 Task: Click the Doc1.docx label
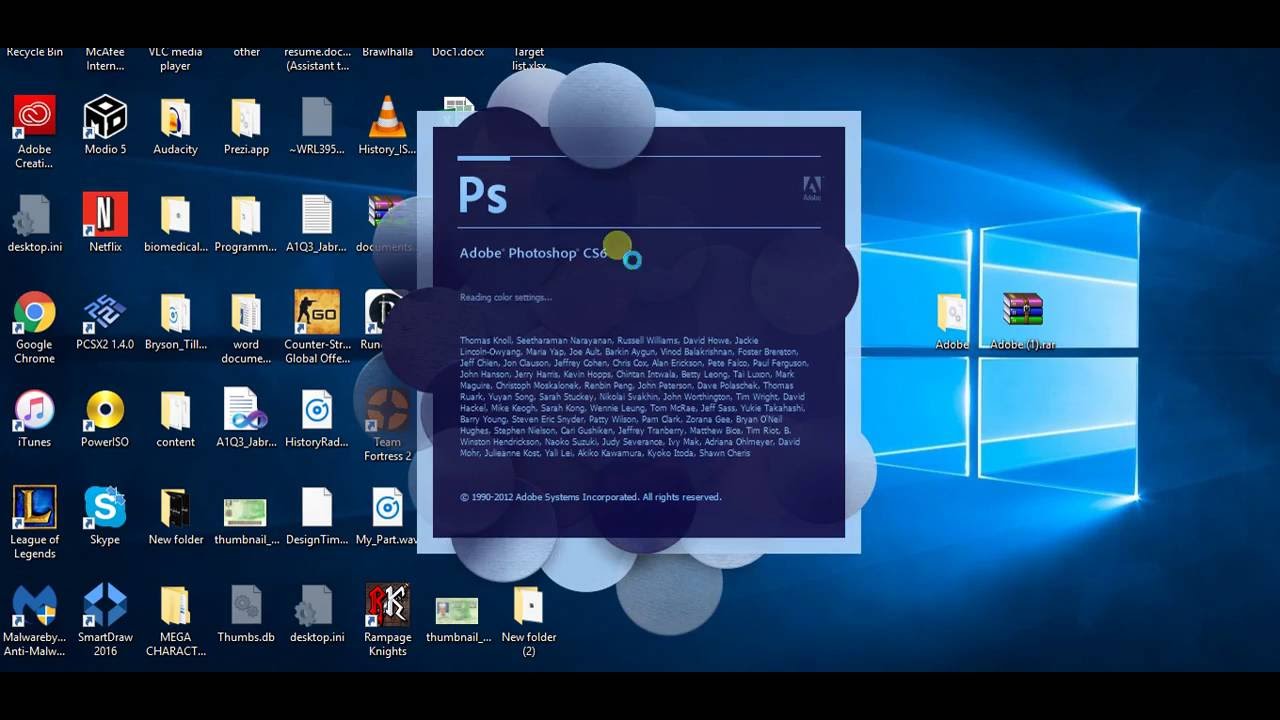coord(458,52)
